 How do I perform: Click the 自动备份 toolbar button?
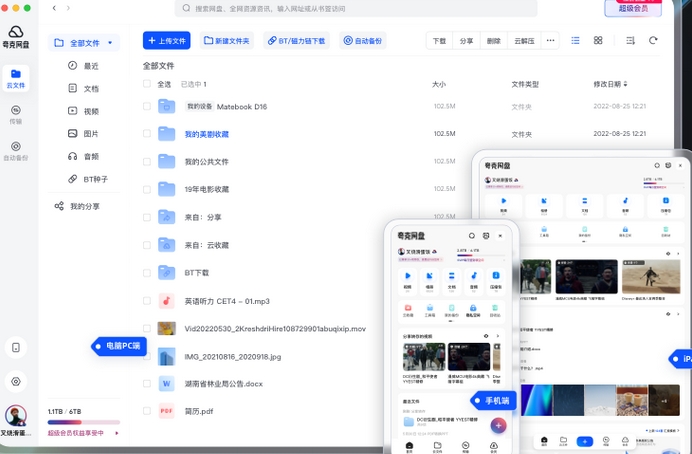pyautogui.click(x=363, y=41)
